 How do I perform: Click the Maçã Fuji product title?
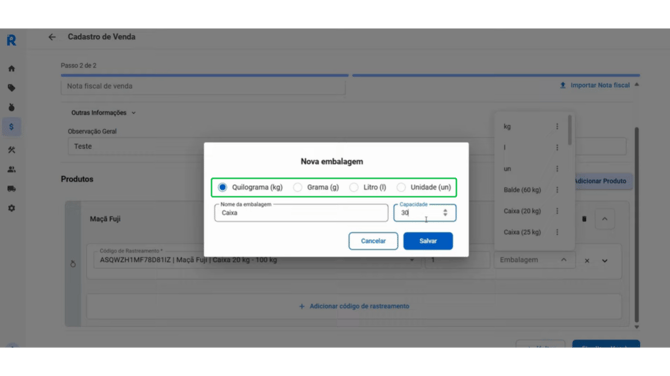coord(105,219)
